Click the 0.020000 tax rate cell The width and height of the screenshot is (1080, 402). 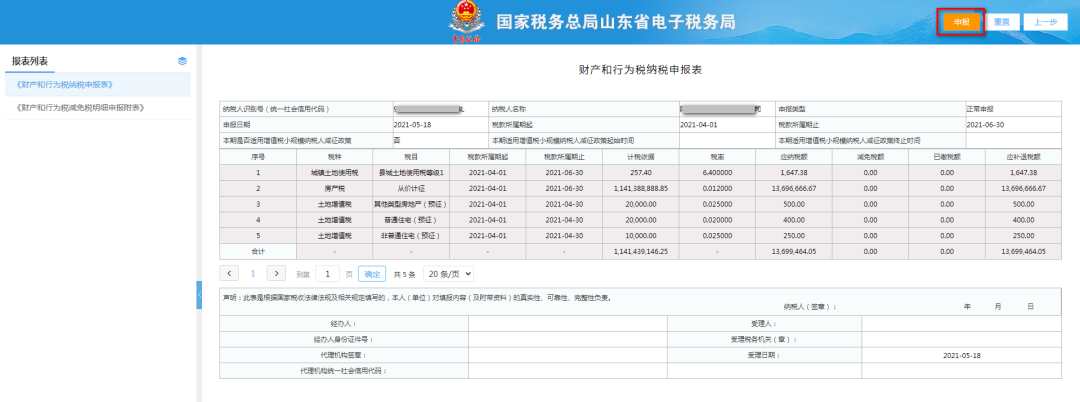[717, 220]
